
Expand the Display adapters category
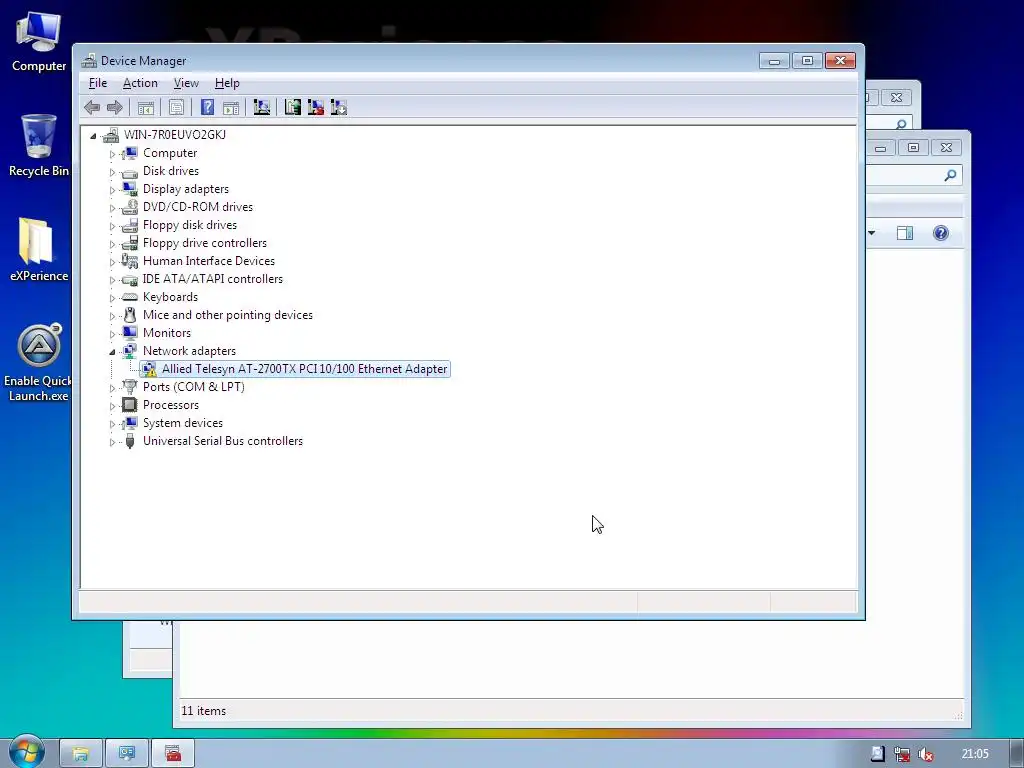pyautogui.click(x=112, y=190)
